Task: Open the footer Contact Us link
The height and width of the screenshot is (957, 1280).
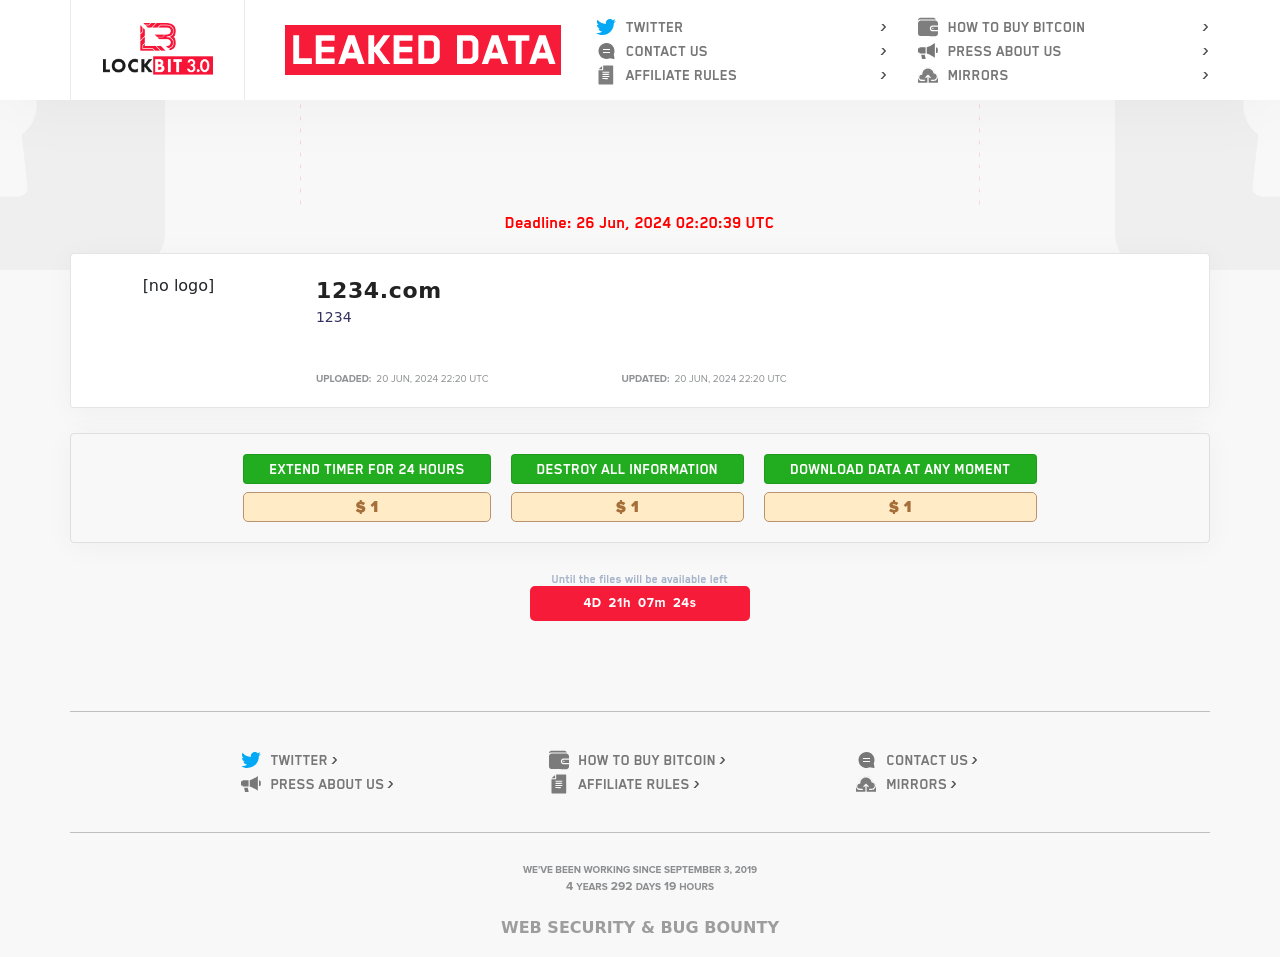Action: coord(927,760)
